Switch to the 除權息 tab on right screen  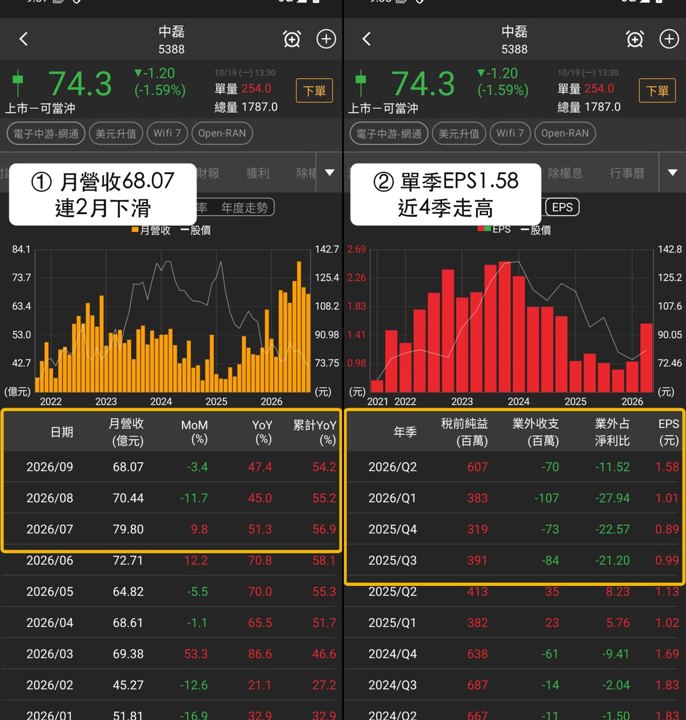click(565, 173)
